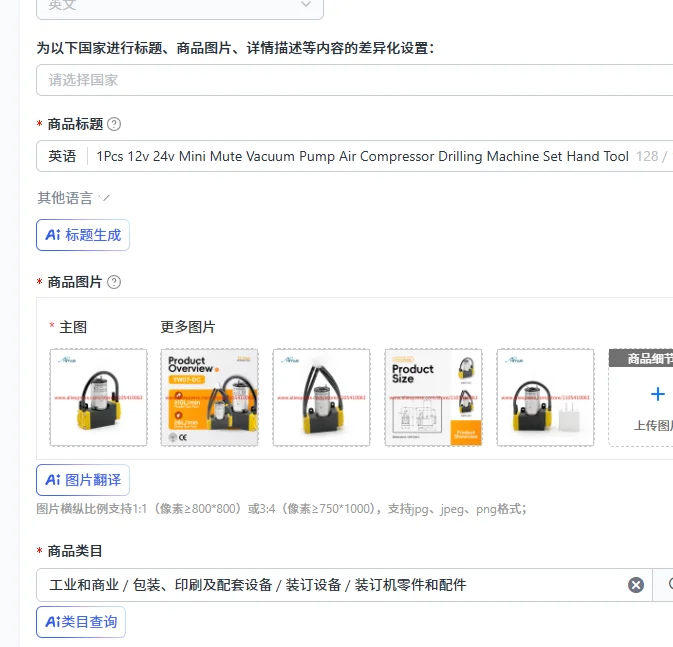Click the AI 标题生成 button
The image size is (673, 647).
tap(83, 235)
